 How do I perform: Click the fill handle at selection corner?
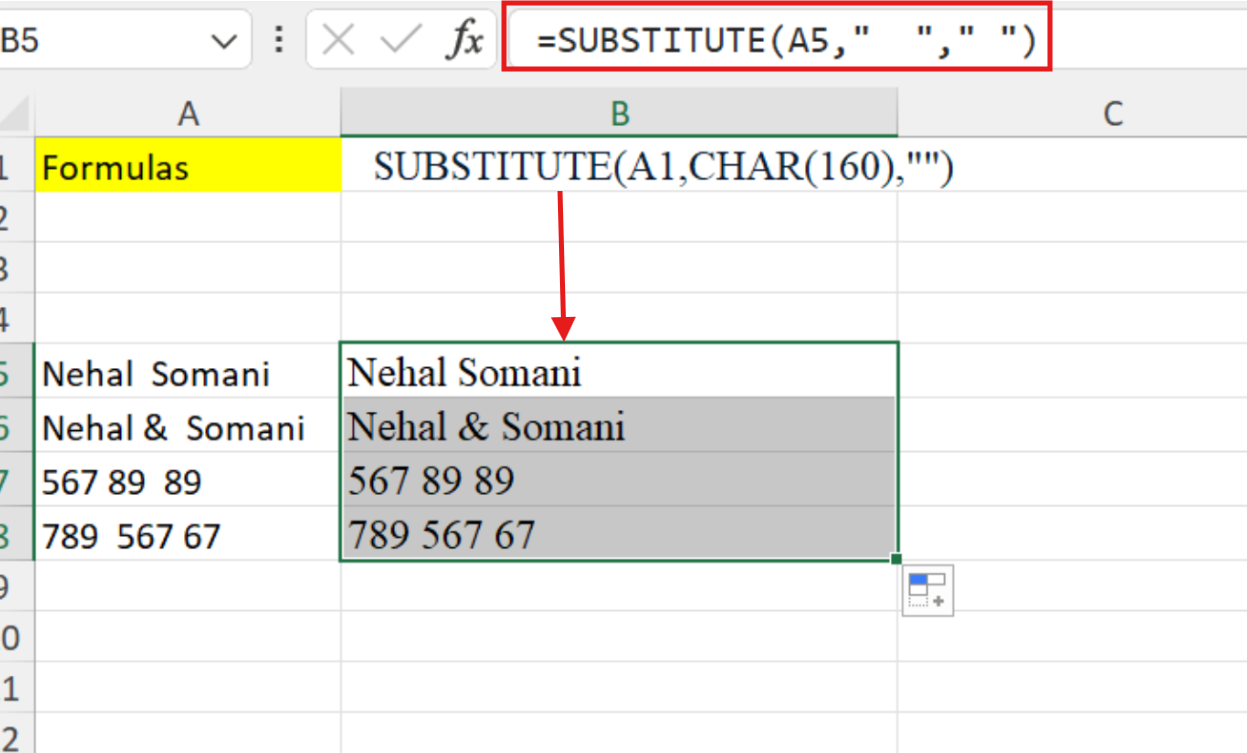coord(896,559)
